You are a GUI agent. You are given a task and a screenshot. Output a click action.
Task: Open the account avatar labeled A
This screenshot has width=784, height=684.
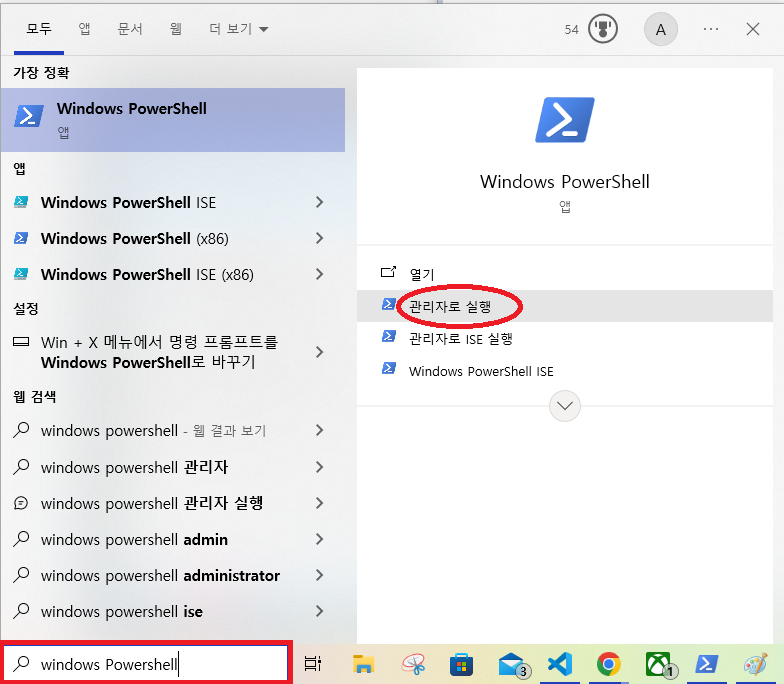coord(660,30)
